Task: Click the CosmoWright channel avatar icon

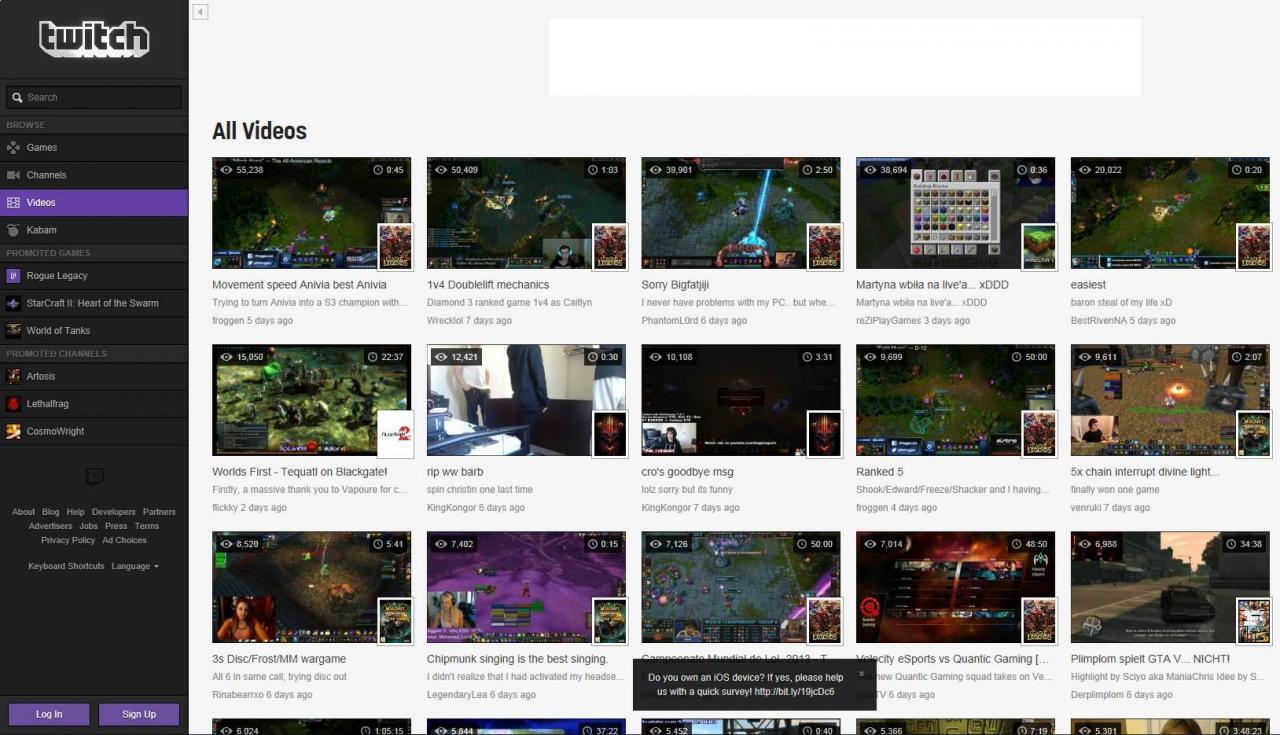Action: point(13,431)
